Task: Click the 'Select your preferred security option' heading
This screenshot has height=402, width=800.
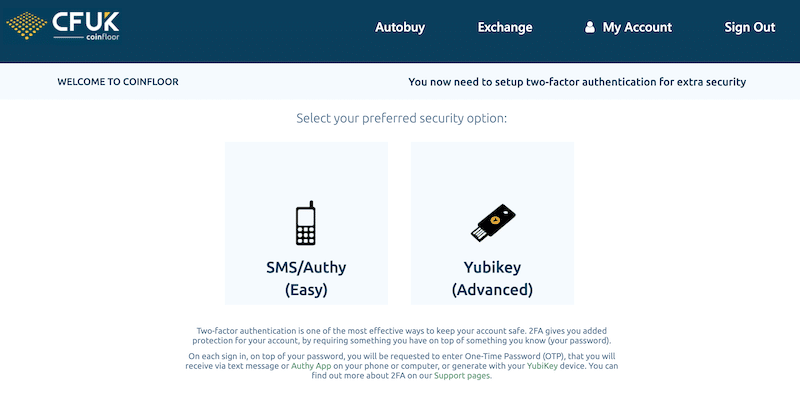Action: point(402,118)
